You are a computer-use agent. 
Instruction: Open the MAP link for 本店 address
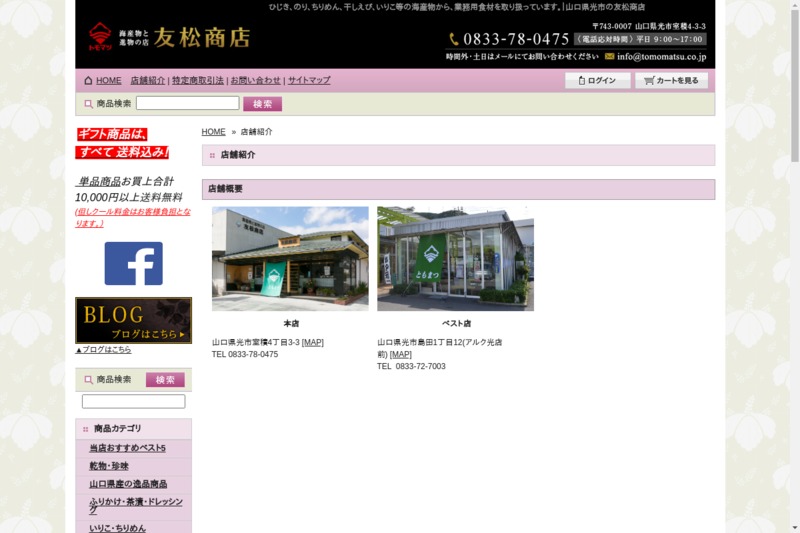coord(313,342)
